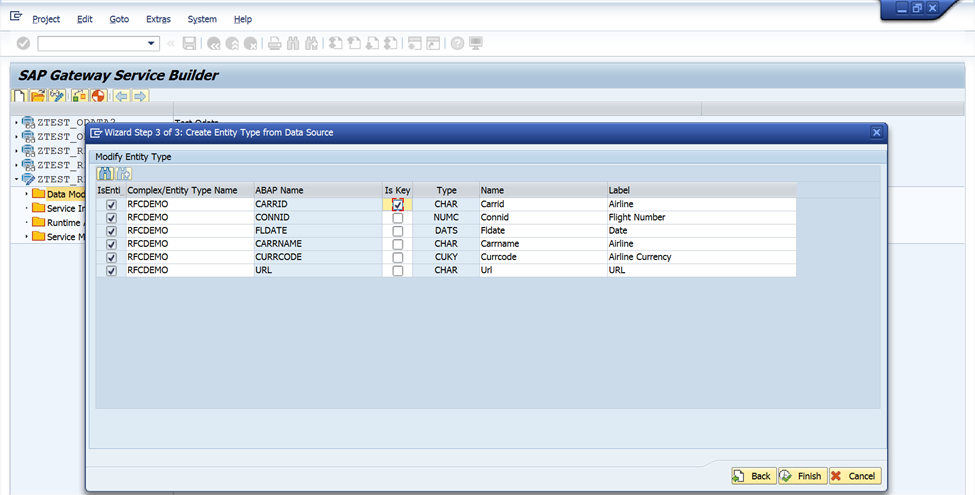Click the Customize Local Layout monitor icon
This screenshot has height=495, width=975.
pyautogui.click(x=476, y=44)
